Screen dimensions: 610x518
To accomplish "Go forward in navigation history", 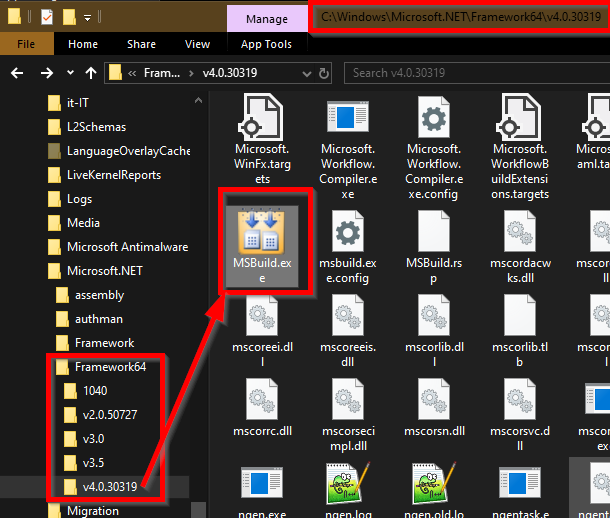I will pos(47,73).
